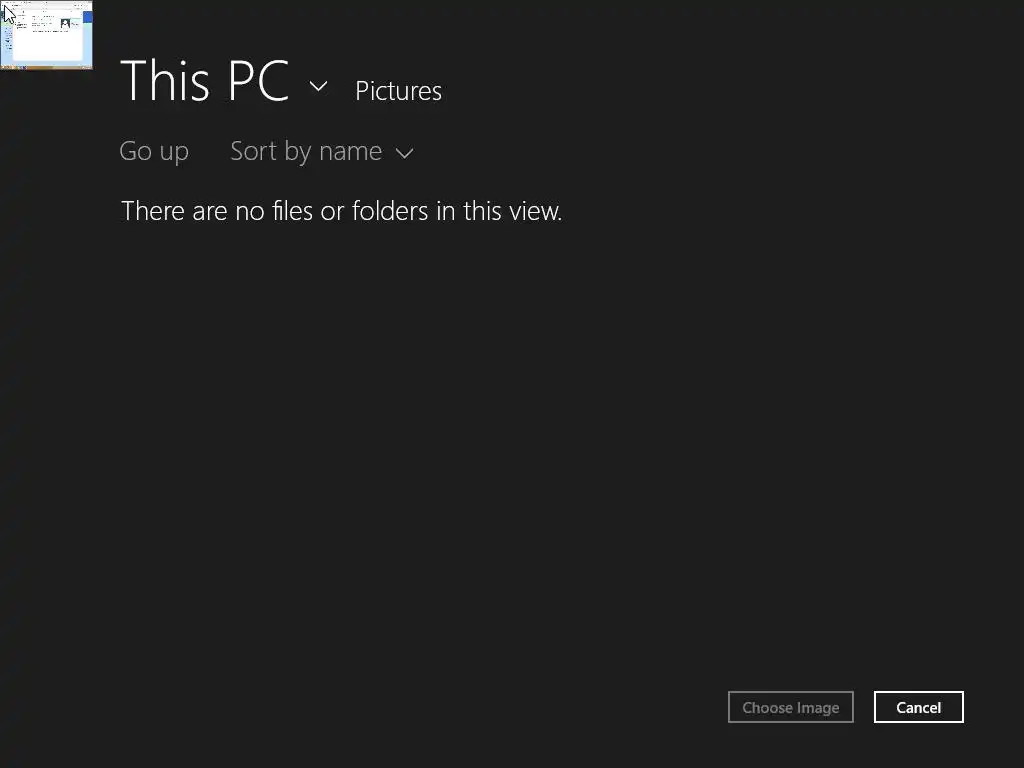The image size is (1024, 768).
Task: Click the chevron beside This PC
Action: (318, 86)
